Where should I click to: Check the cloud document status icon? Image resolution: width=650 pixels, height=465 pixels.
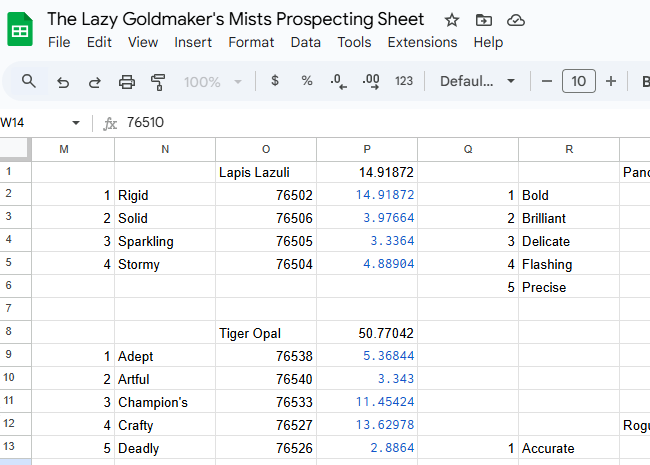coord(516,20)
